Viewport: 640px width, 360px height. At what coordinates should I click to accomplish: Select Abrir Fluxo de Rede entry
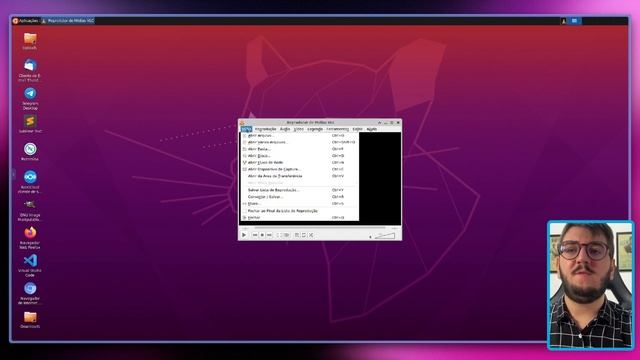[299, 162]
